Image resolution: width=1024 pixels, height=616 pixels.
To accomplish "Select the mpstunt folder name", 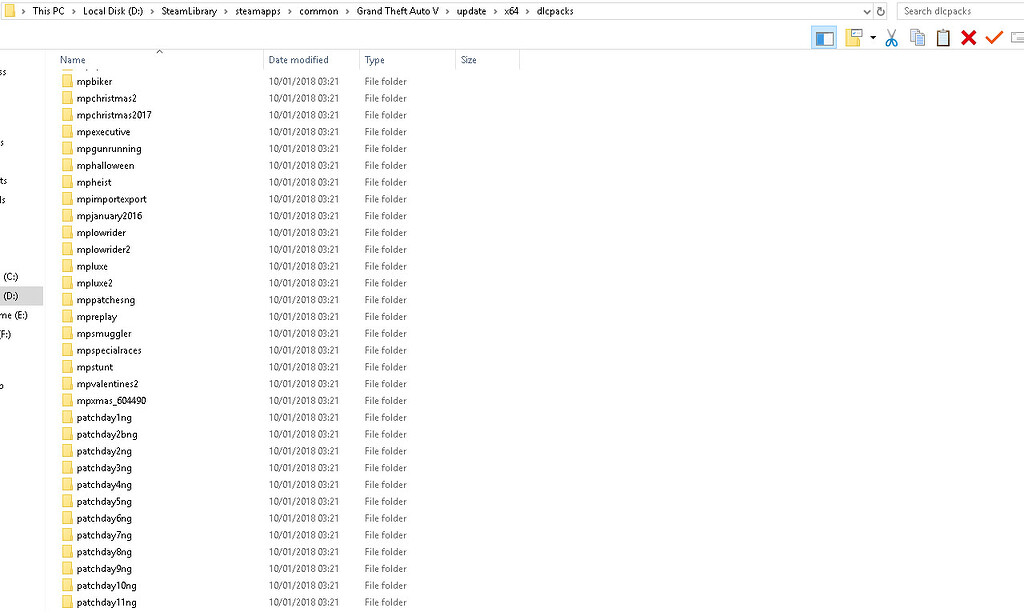I will click(95, 367).
